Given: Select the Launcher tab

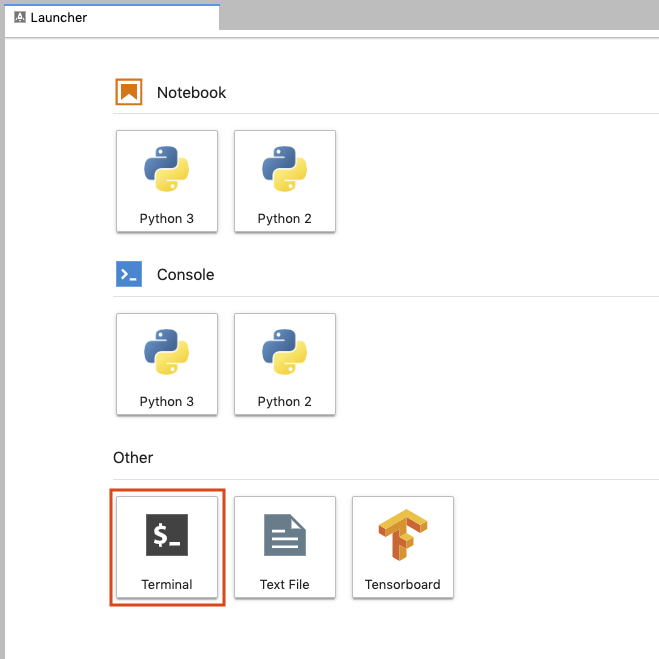Looking at the screenshot, I should tap(112, 17).
